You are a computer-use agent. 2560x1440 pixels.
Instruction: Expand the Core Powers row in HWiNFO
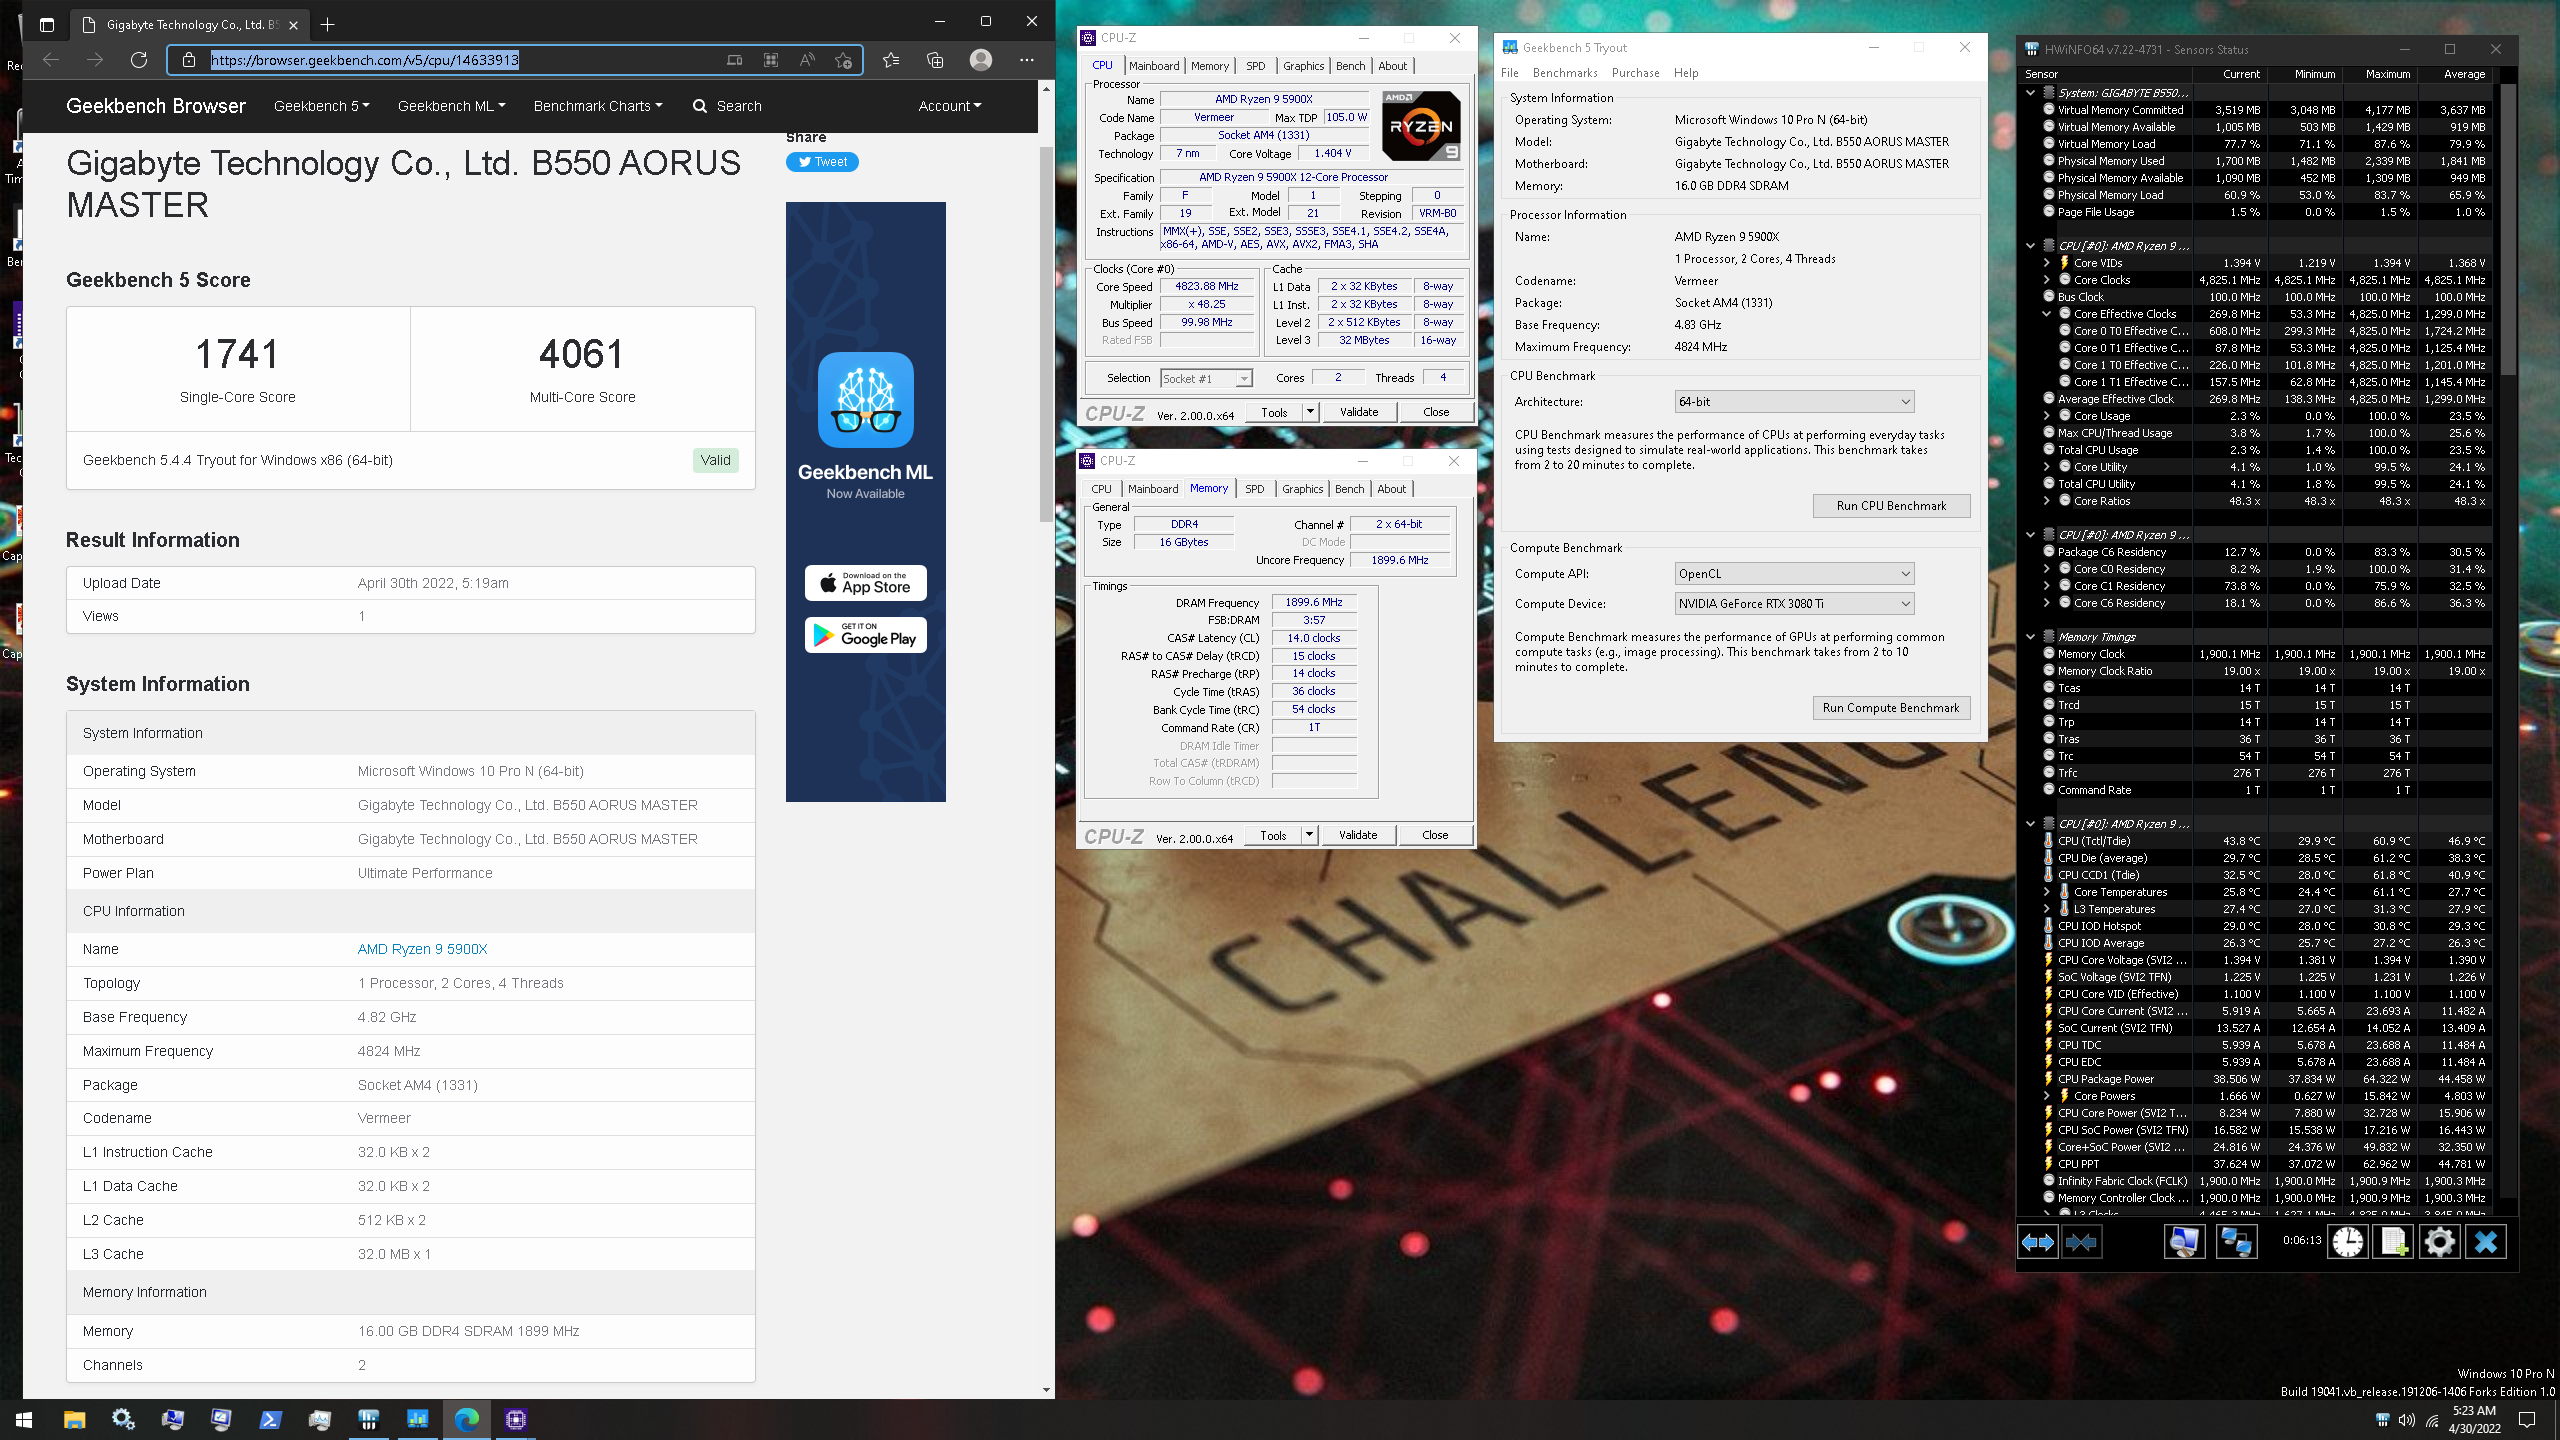click(2046, 1096)
